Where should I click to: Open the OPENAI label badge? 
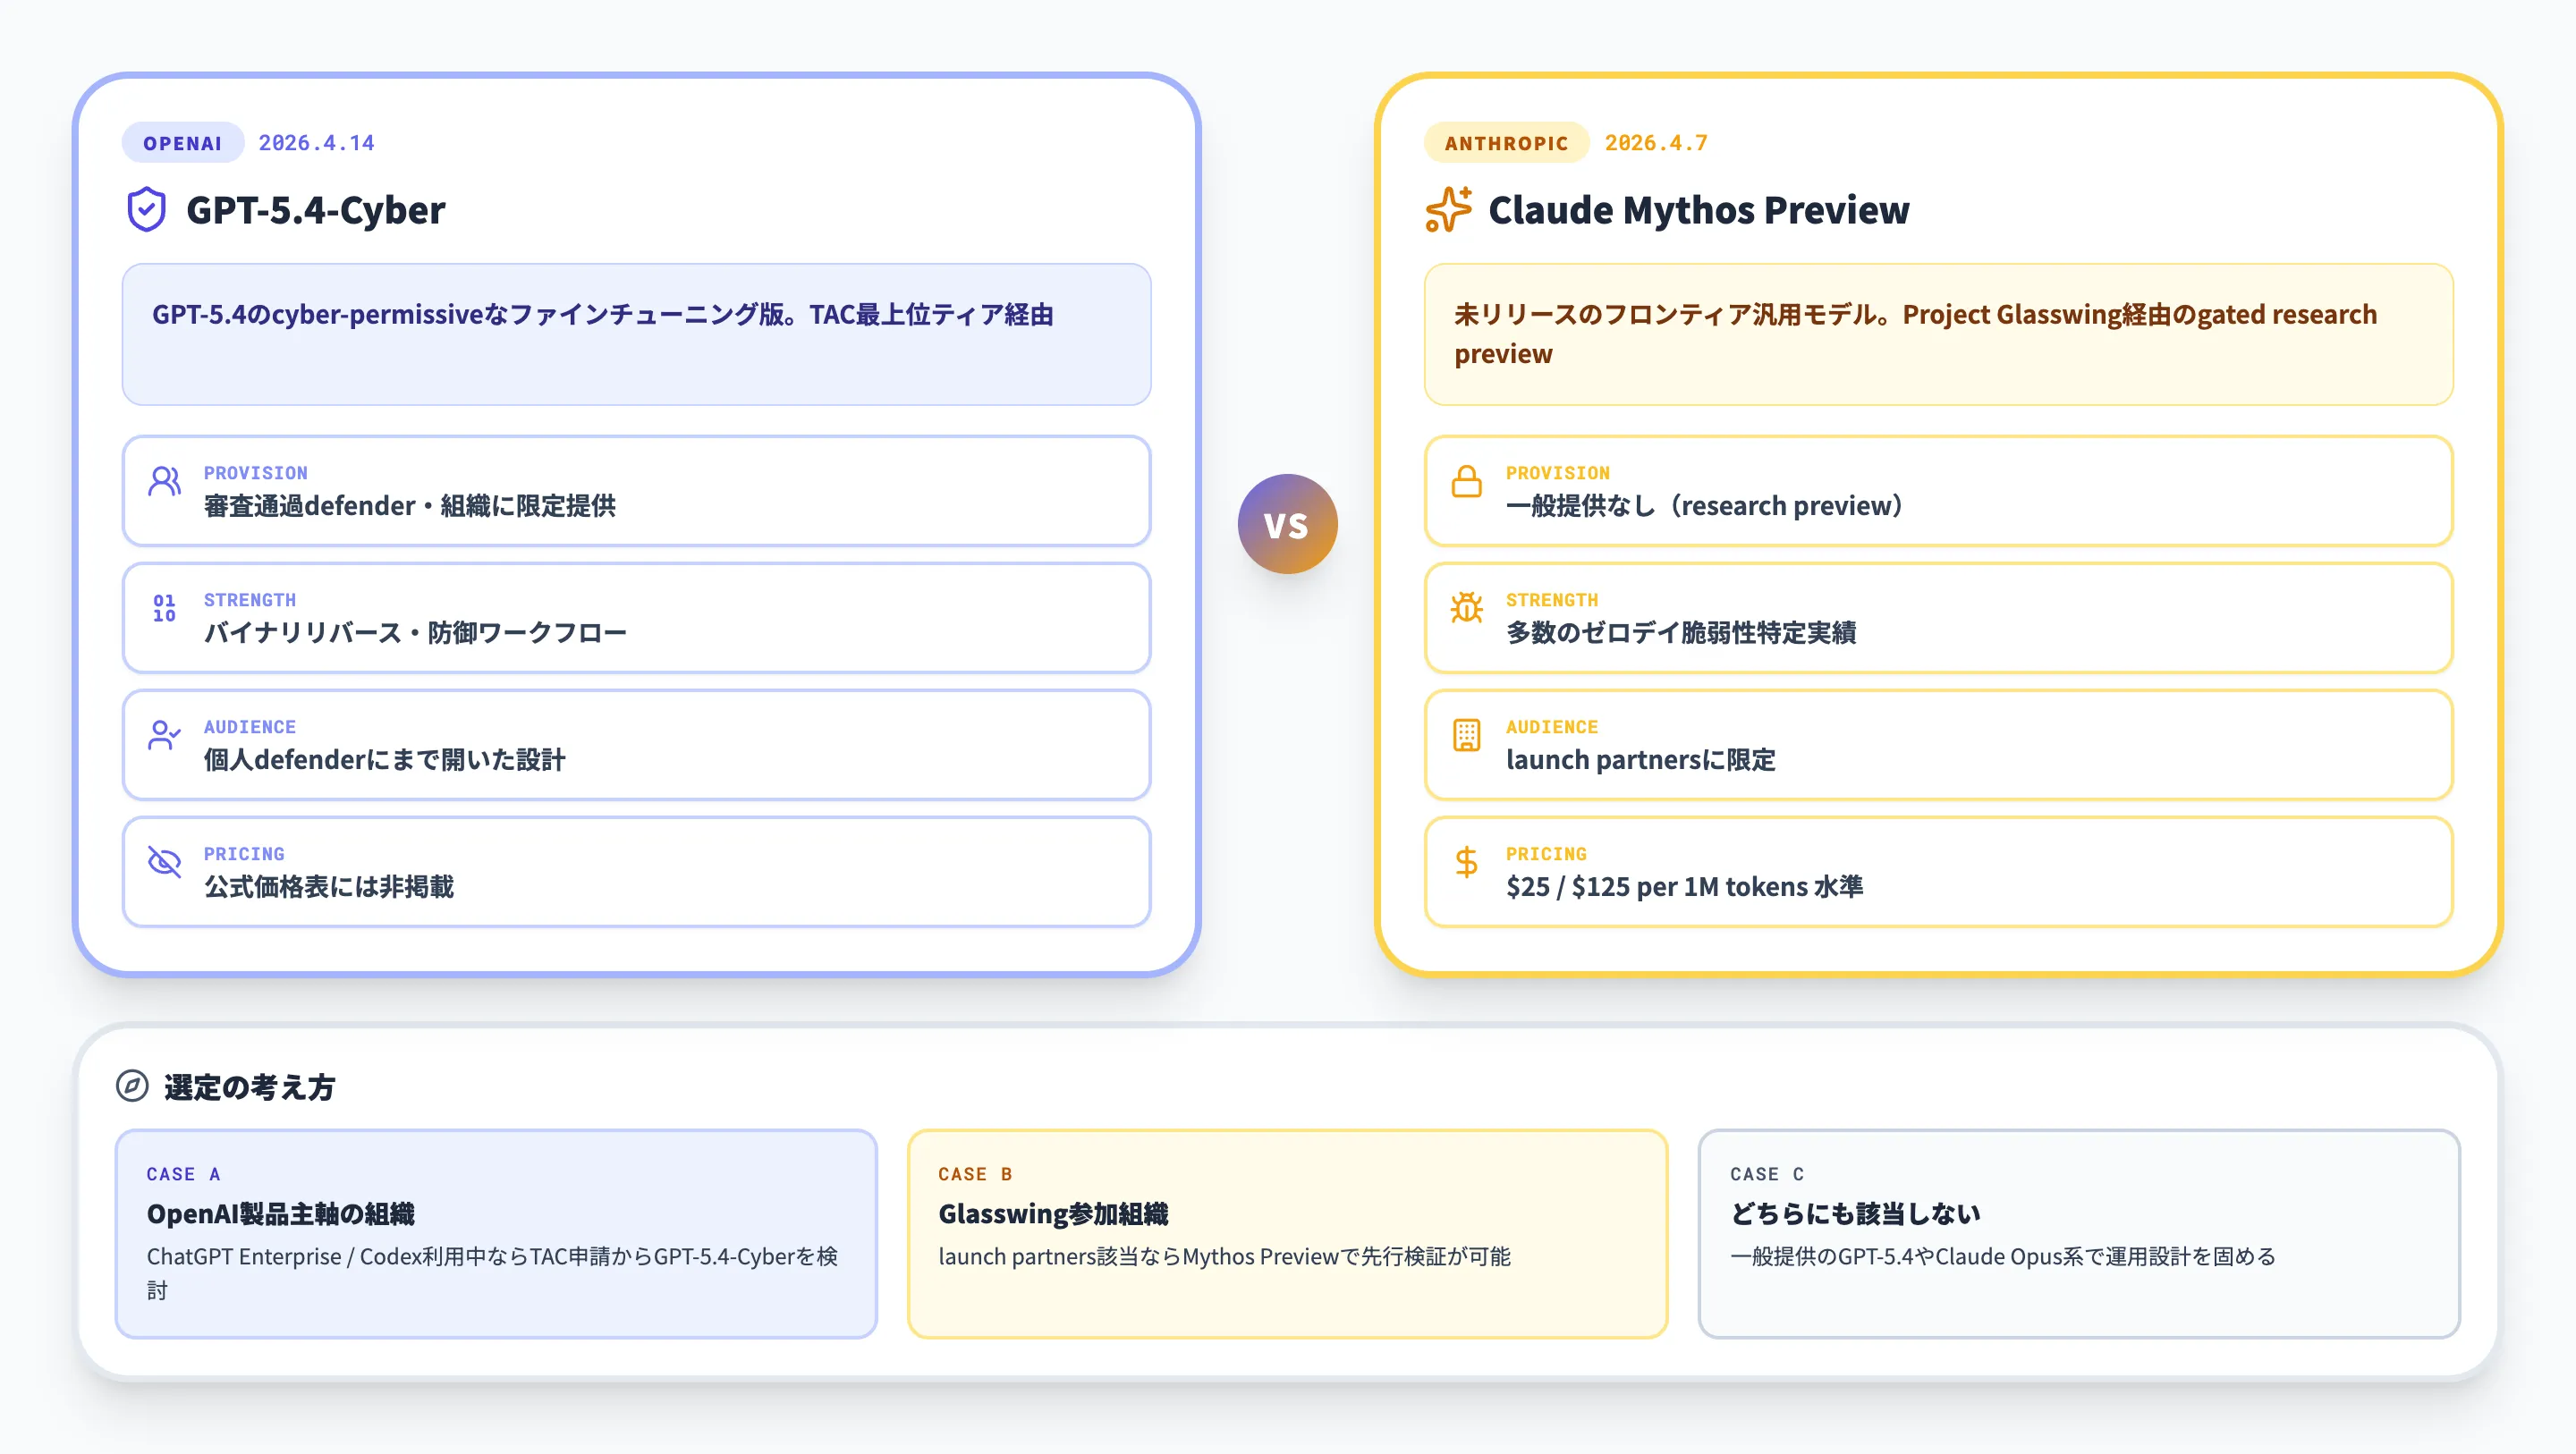[x=183, y=142]
